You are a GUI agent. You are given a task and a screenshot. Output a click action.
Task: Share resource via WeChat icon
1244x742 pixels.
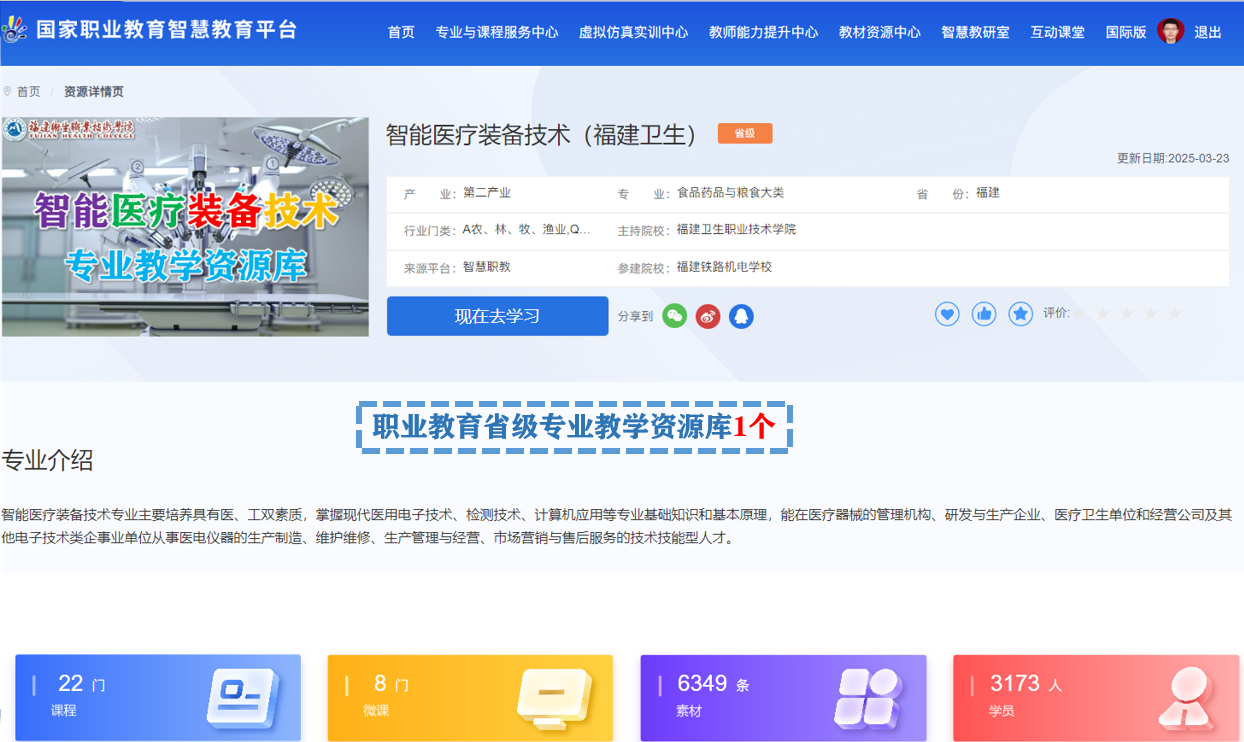675,316
